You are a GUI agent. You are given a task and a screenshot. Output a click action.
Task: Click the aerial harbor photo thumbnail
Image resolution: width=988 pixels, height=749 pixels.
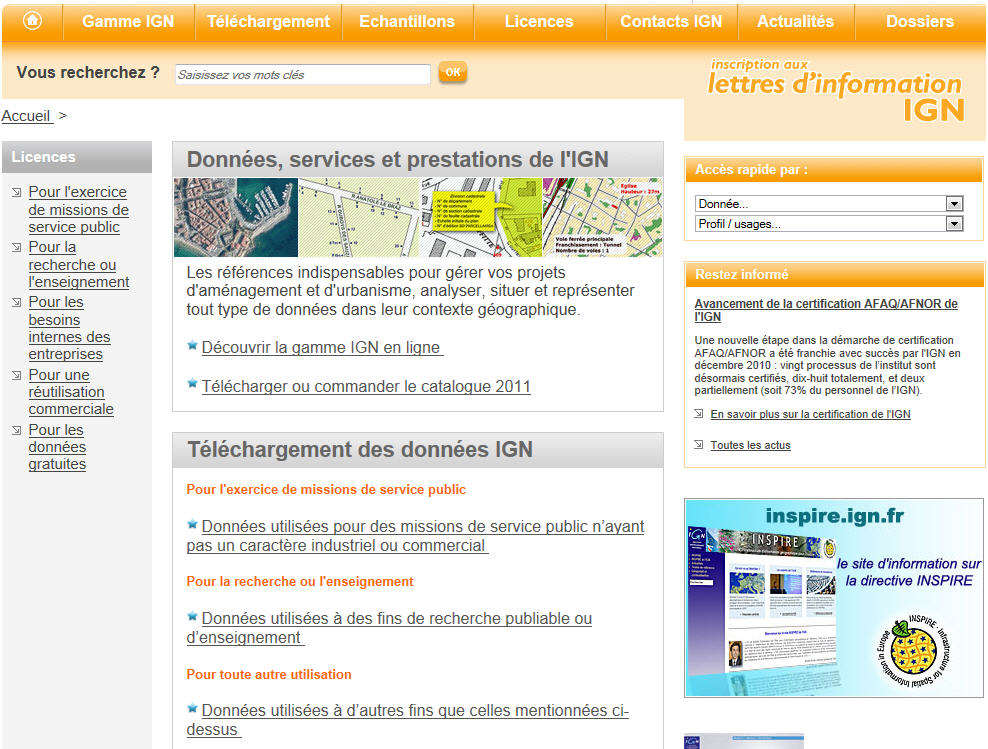(x=235, y=217)
